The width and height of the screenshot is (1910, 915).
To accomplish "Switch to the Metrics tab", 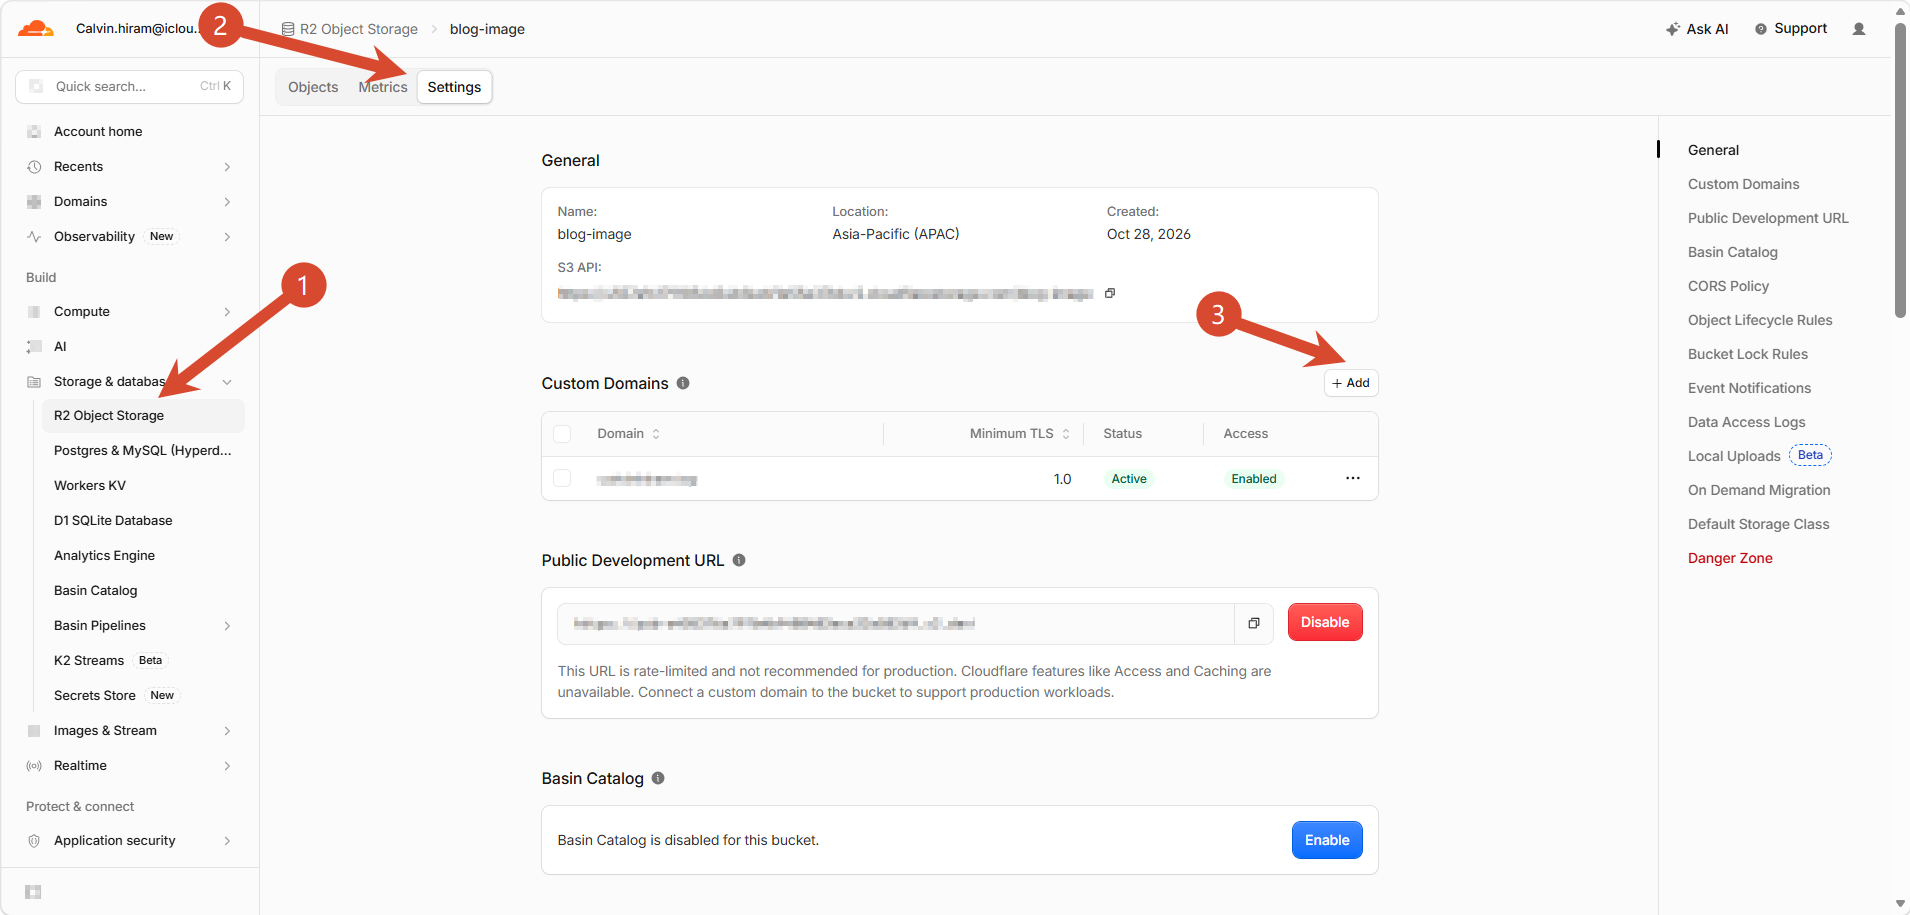I will tap(383, 87).
